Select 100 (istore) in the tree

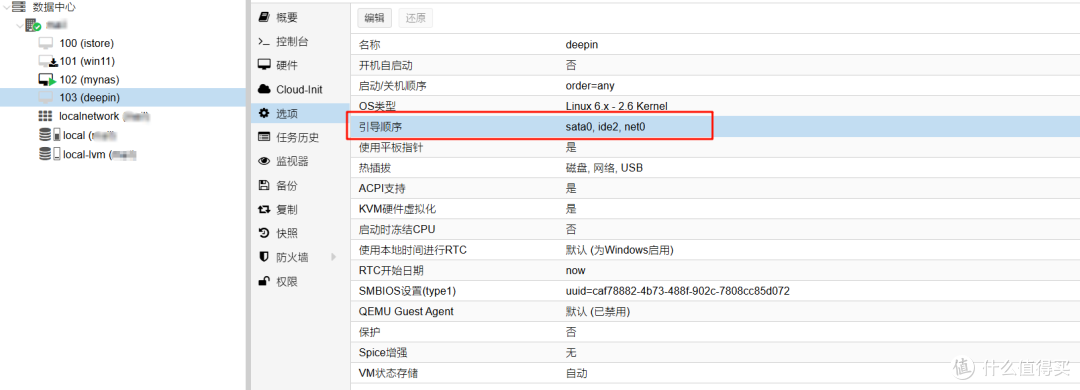coord(87,43)
